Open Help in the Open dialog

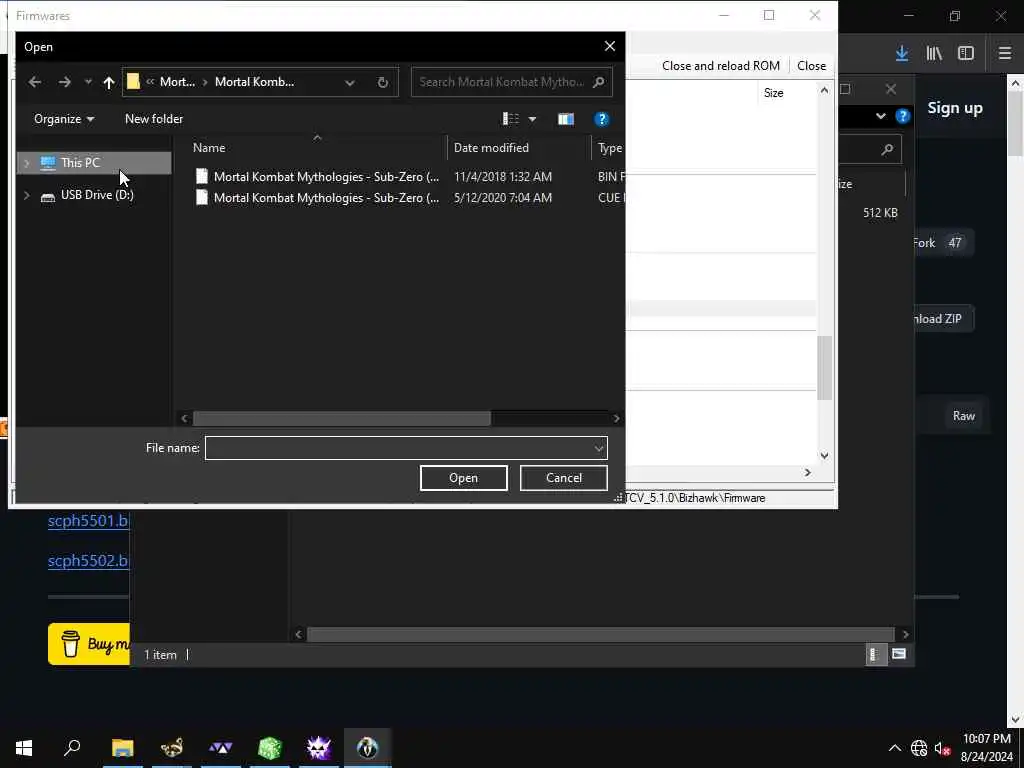(x=601, y=119)
